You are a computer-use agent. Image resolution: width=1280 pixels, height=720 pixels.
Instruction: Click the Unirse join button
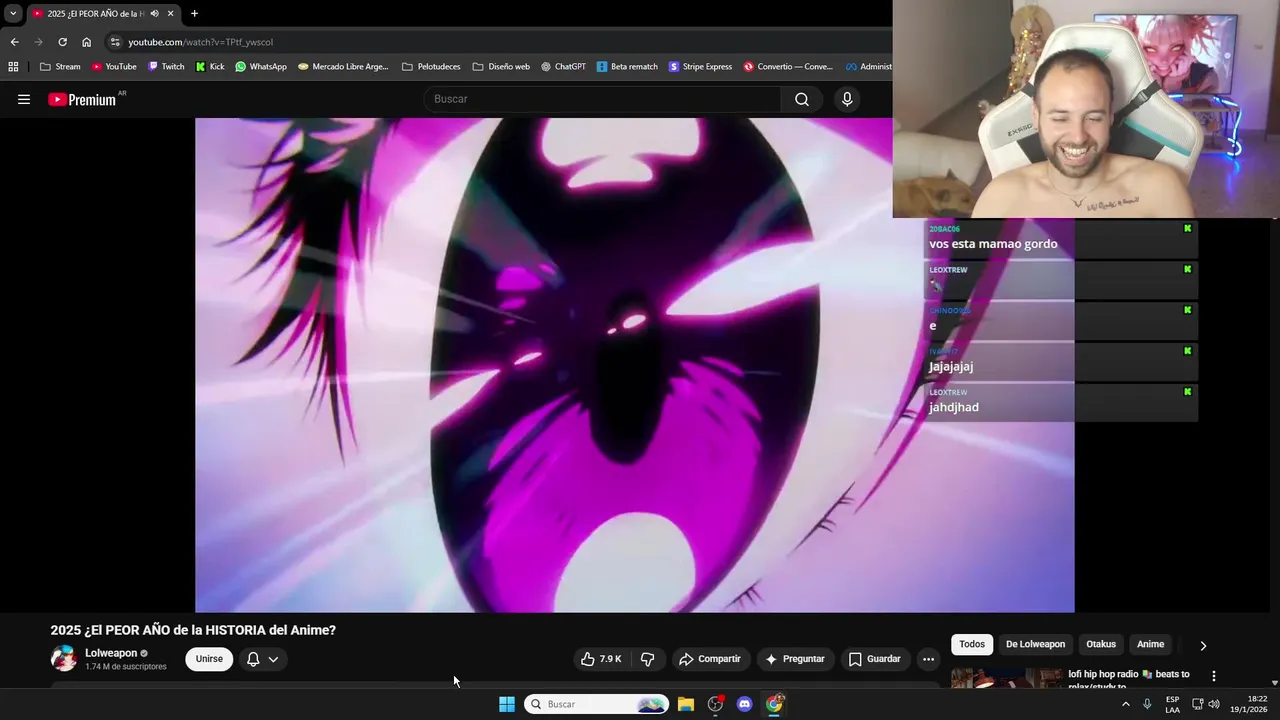click(x=209, y=659)
